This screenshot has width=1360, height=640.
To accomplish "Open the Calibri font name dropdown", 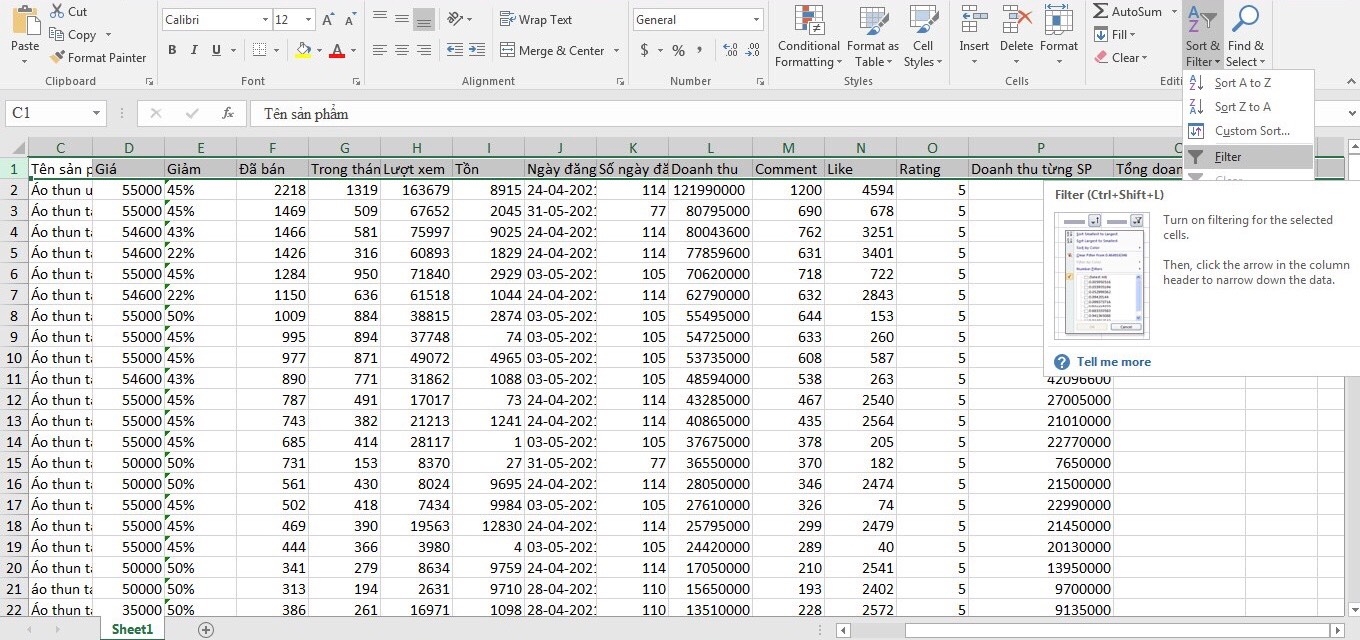I will [x=264, y=20].
